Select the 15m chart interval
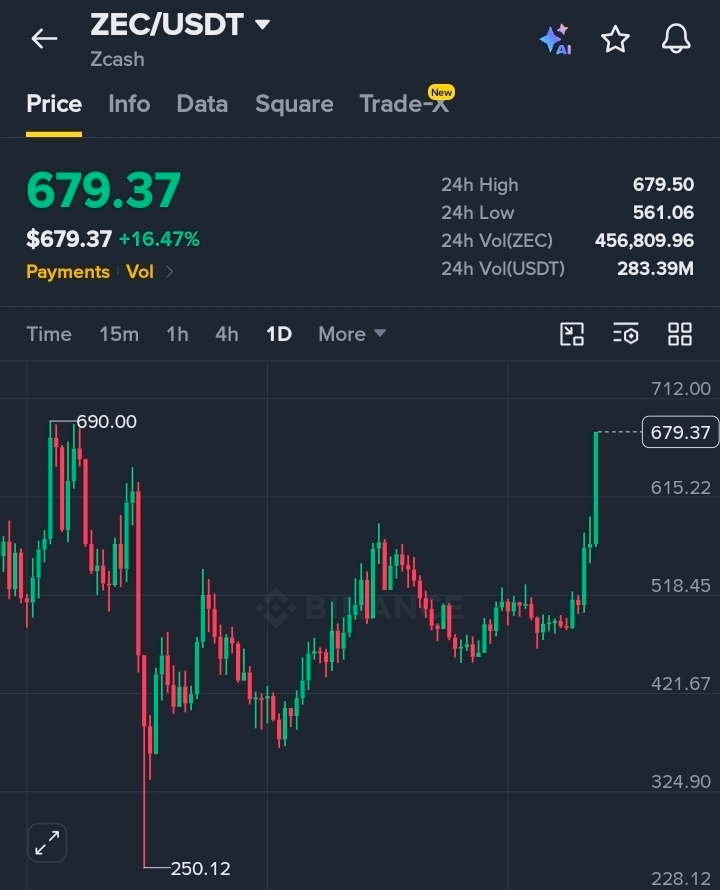Screen dimensions: 720x890 click(119, 334)
